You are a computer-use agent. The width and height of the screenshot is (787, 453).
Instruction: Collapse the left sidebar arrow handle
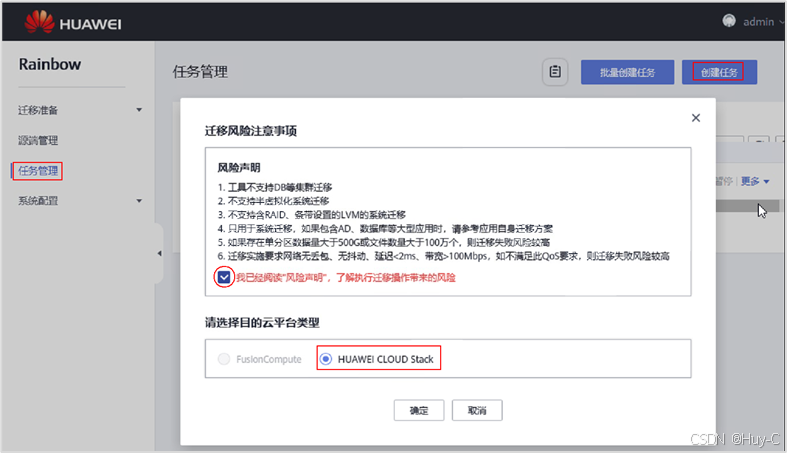pyautogui.click(x=159, y=253)
